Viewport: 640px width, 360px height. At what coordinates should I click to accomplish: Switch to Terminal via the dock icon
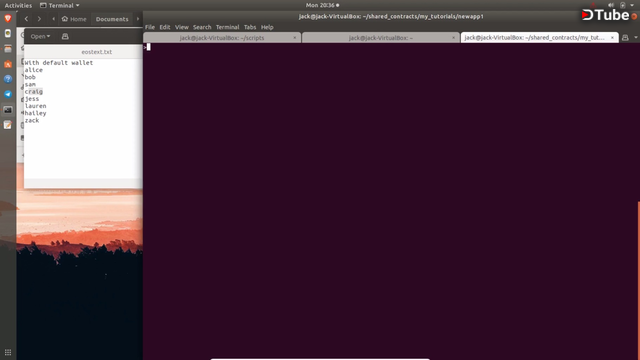point(8,110)
